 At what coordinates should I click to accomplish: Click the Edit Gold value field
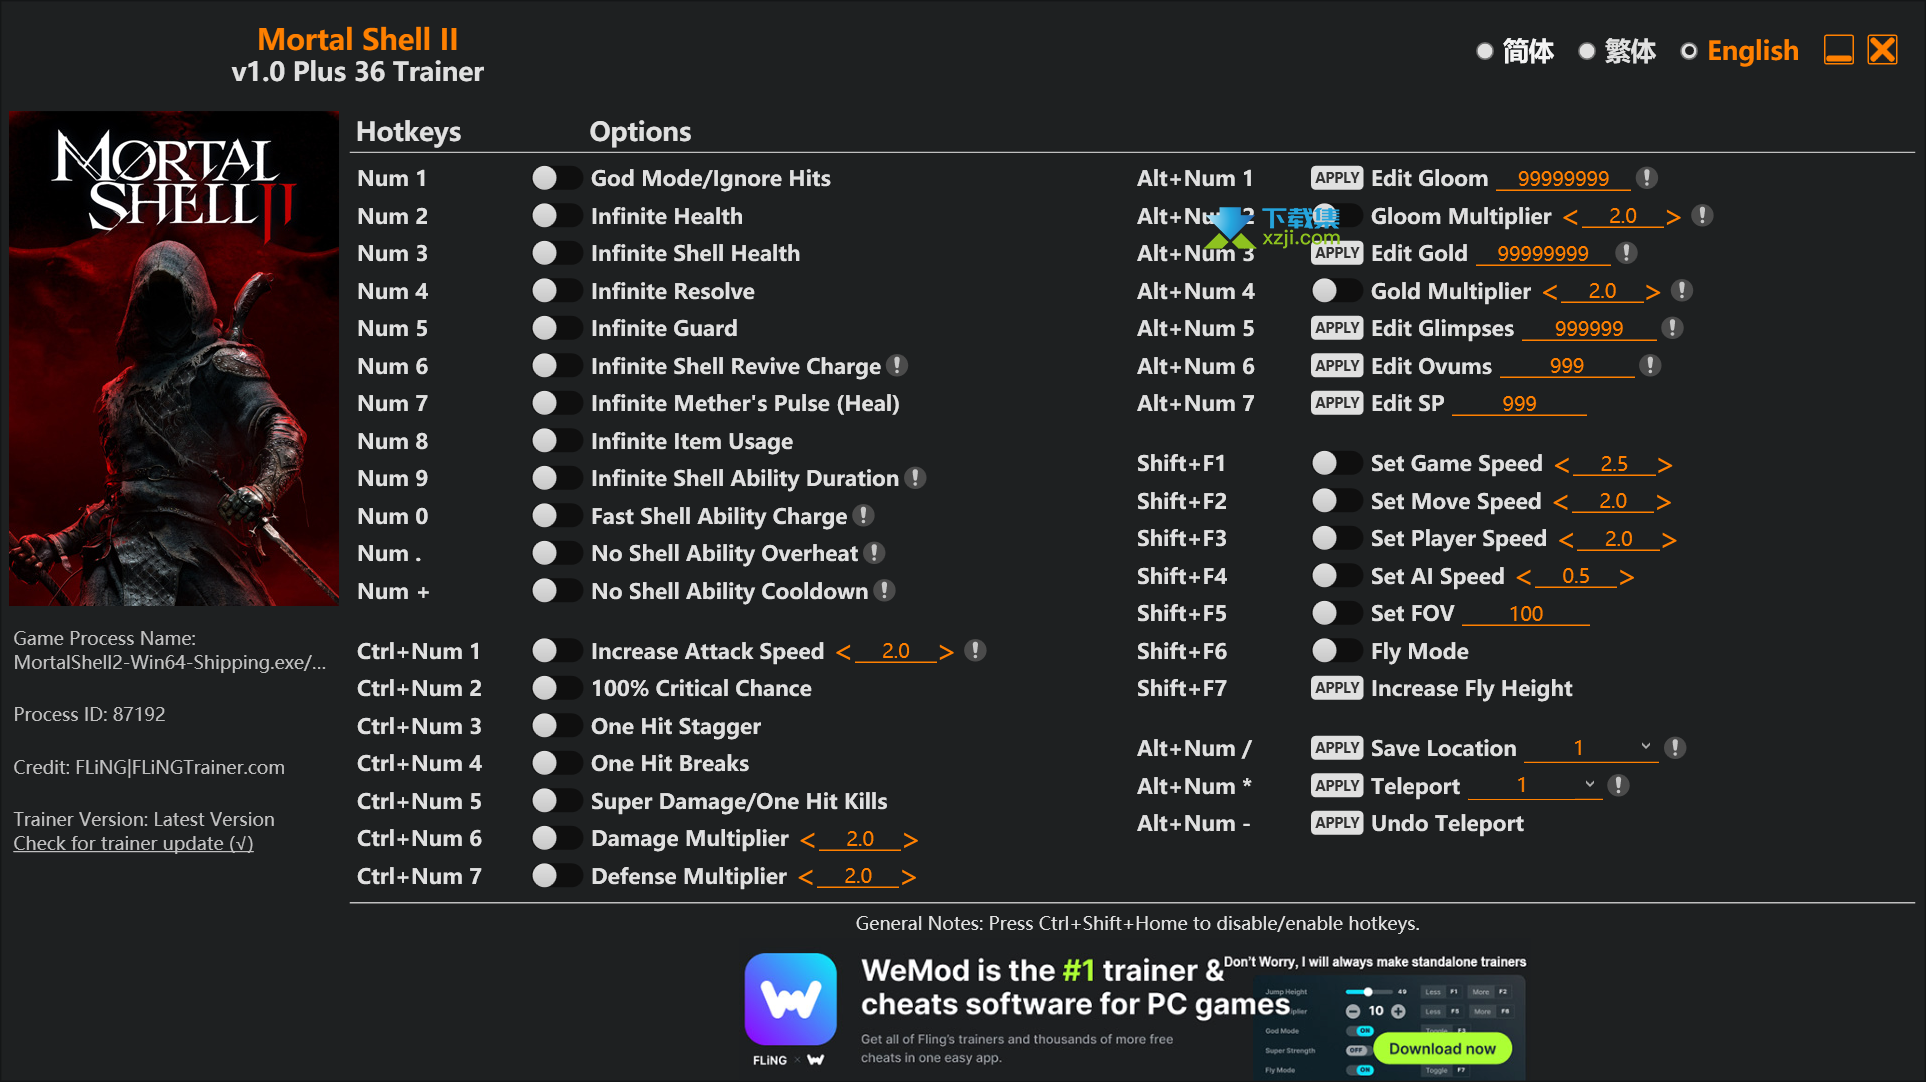pos(1543,254)
